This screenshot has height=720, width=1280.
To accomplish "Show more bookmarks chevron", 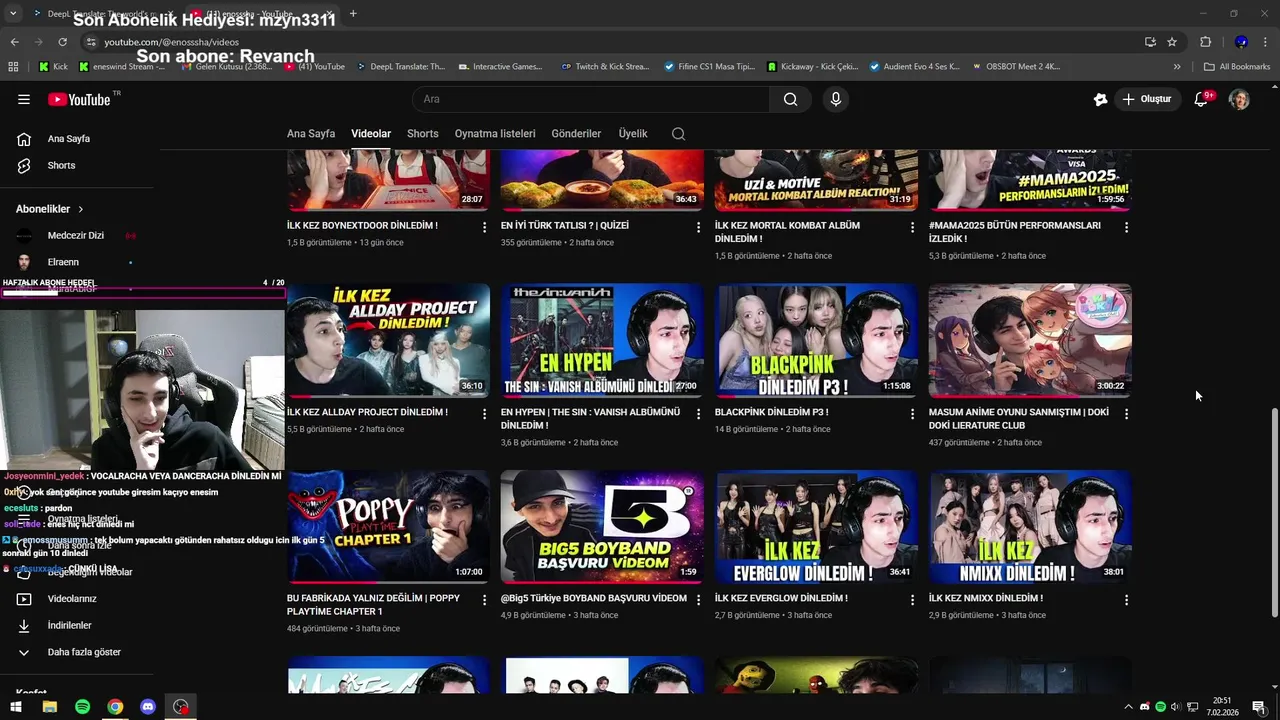I will 1177,67.
